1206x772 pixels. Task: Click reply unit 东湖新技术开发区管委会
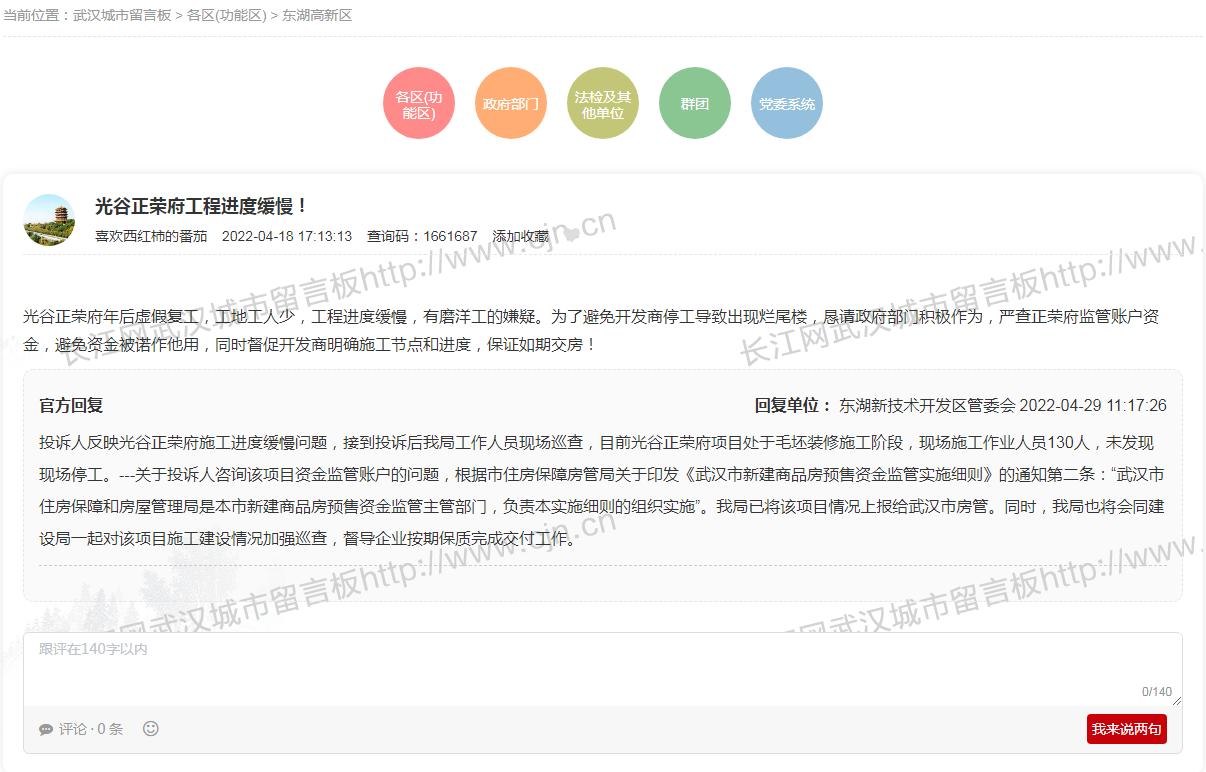pos(927,406)
